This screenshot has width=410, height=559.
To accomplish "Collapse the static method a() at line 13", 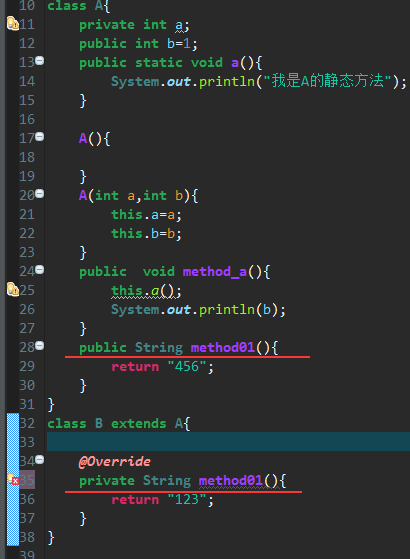I will (x=40, y=60).
